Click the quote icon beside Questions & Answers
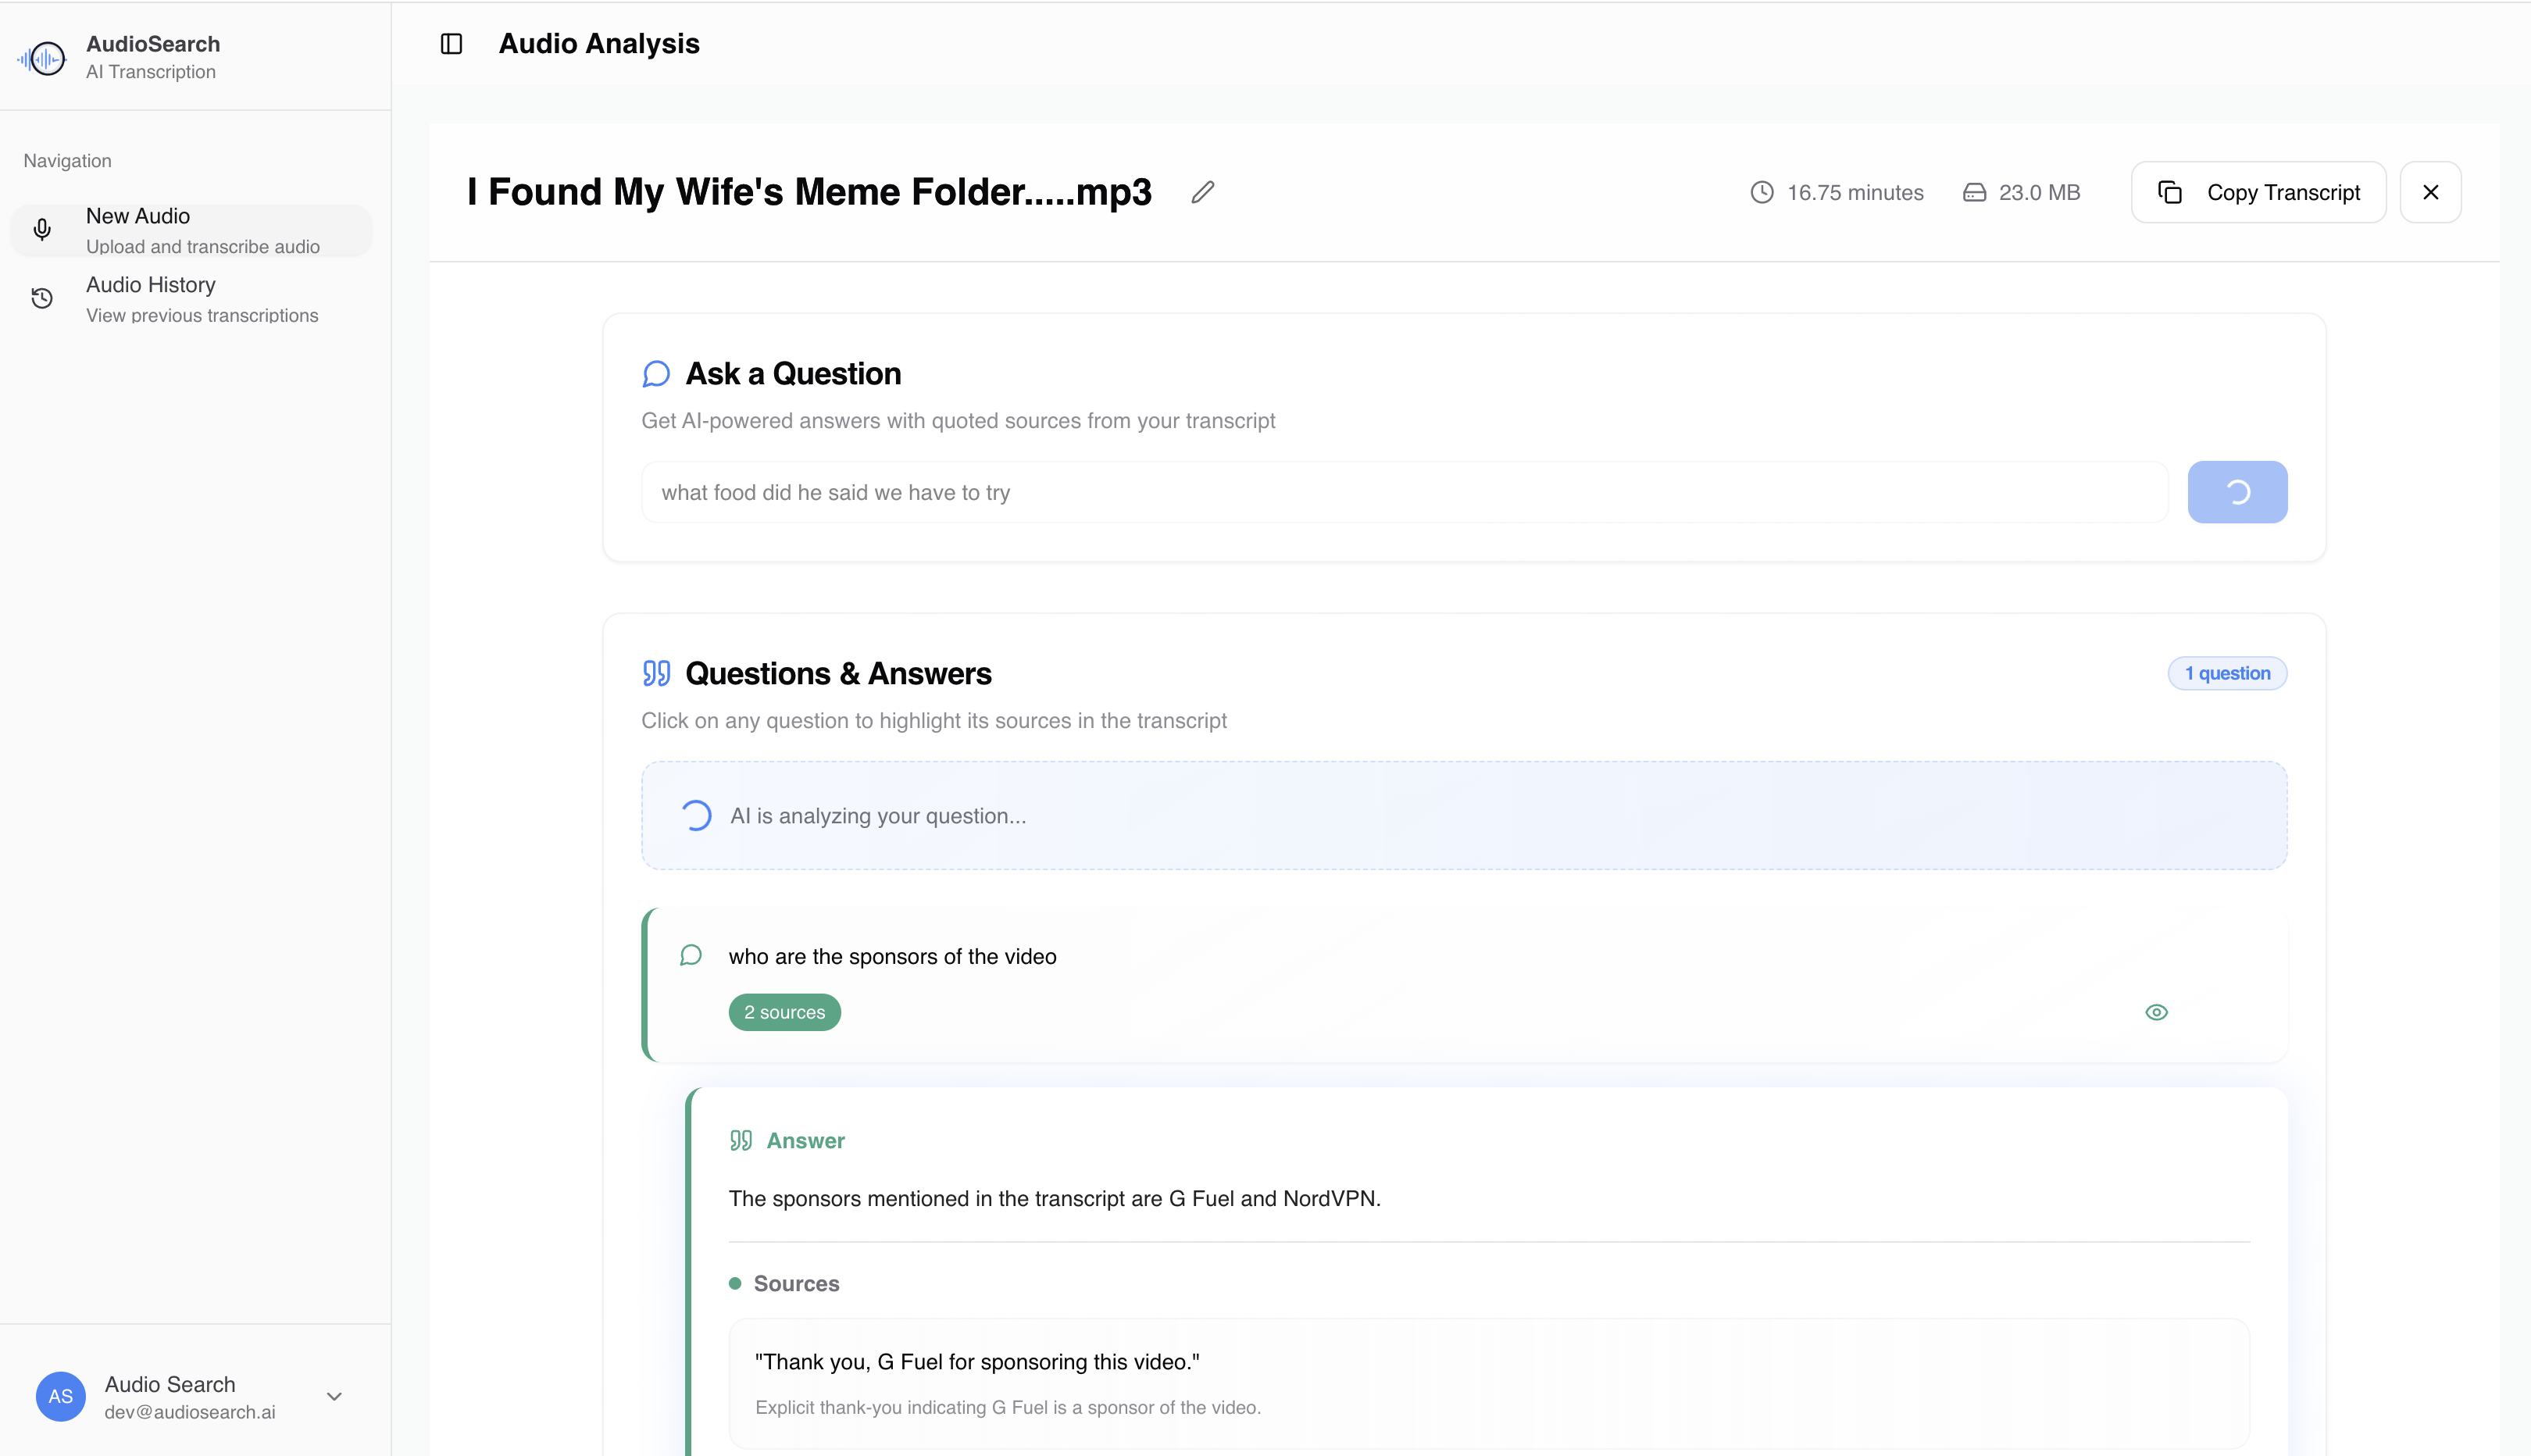Image resolution: width=2531 pixels, height=1456 pixels. click(656, 673)
